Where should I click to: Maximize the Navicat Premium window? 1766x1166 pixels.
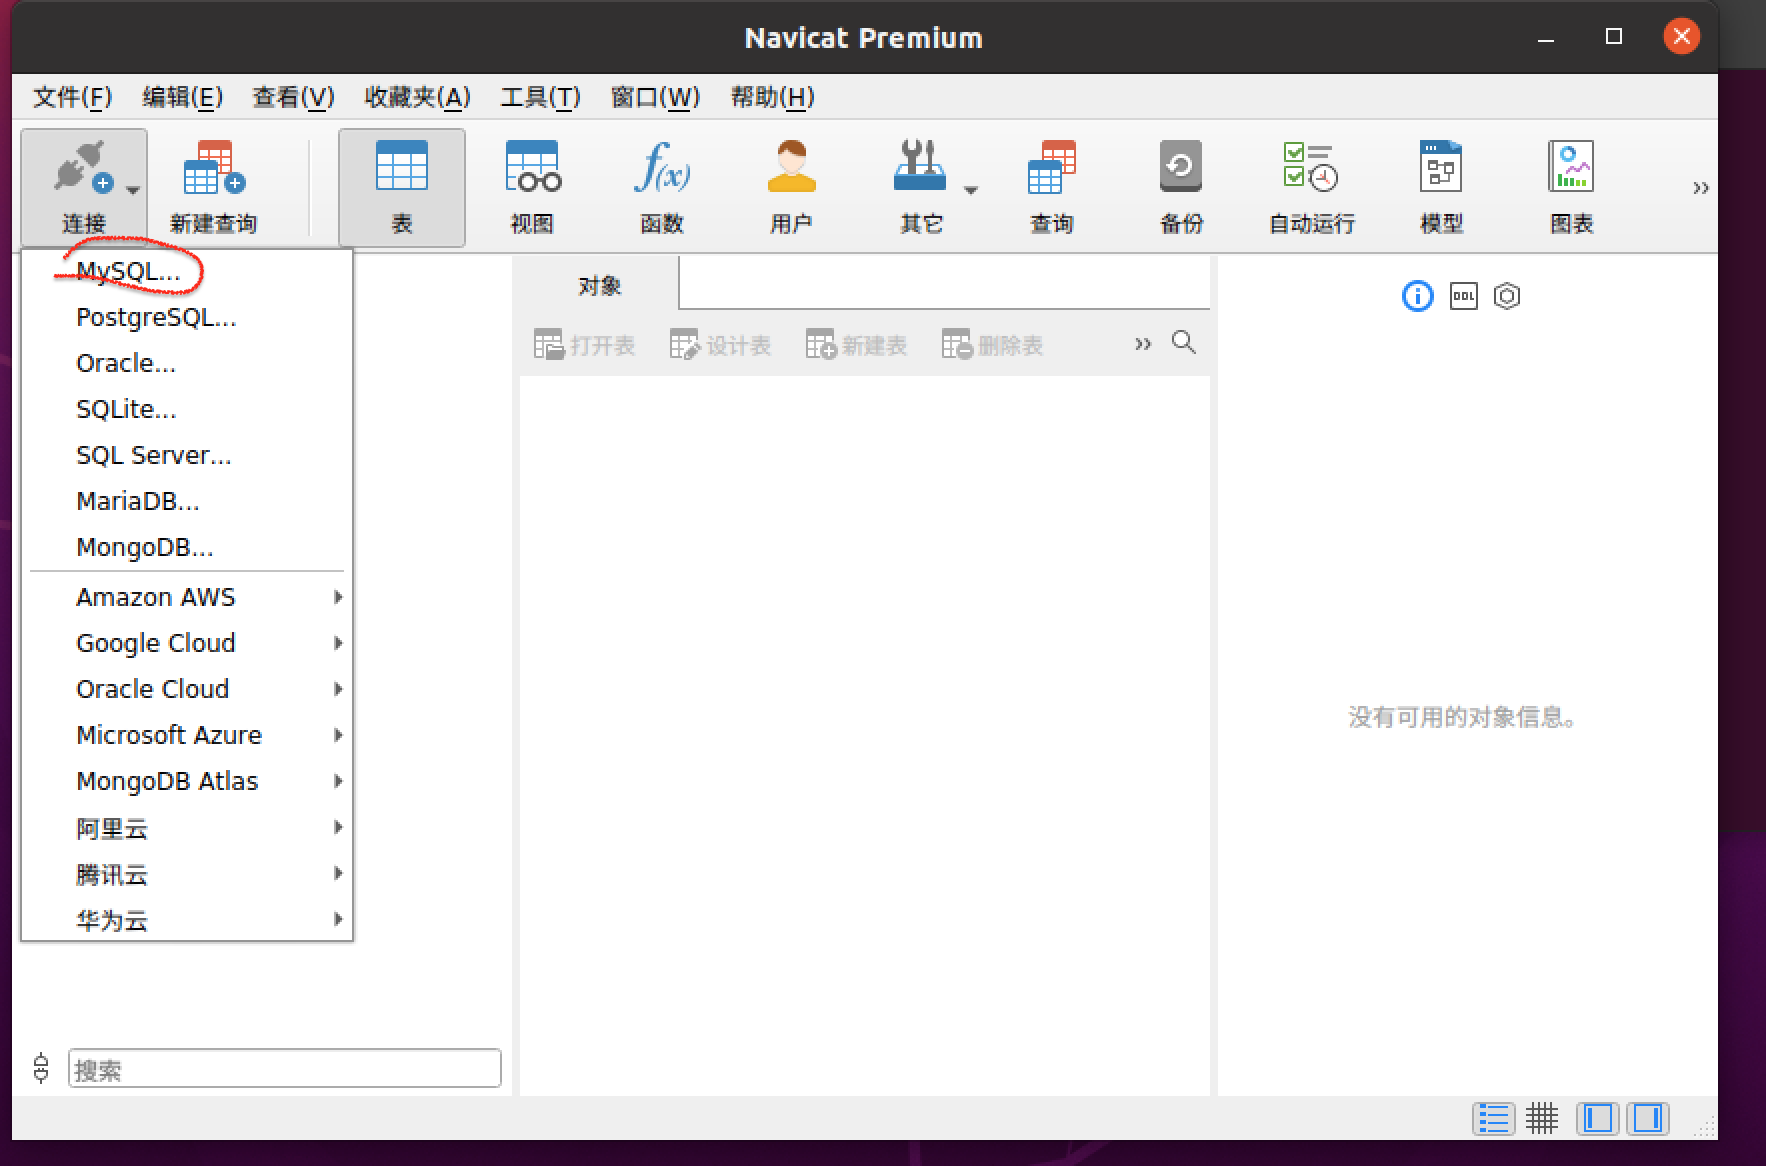[1613, 37]
